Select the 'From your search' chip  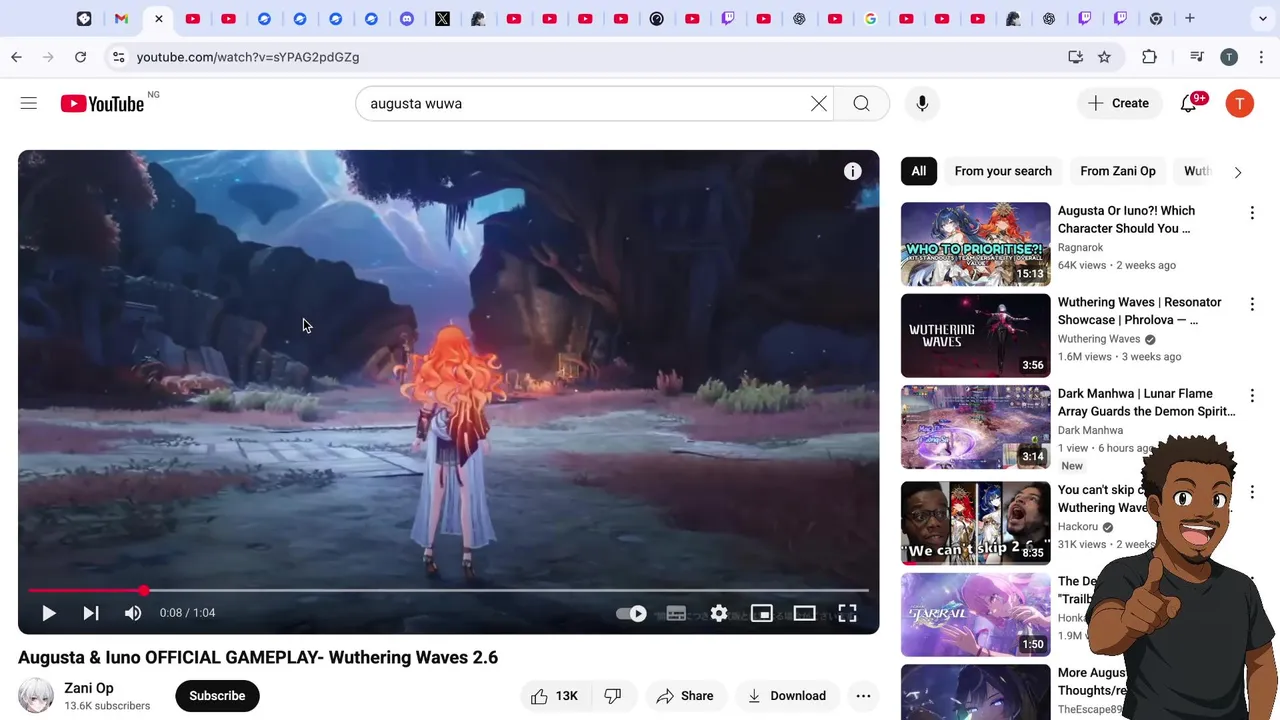[x=1003, y=171]
